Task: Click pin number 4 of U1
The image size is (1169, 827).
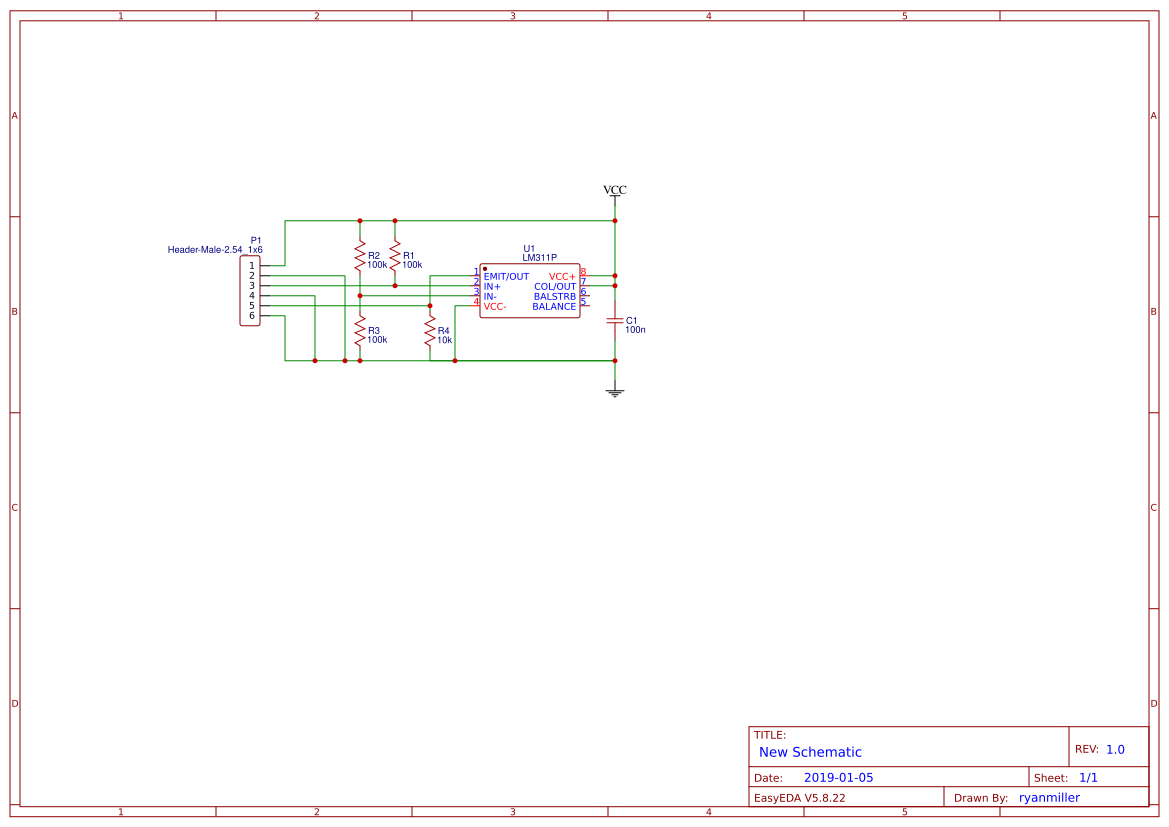Action: (476, 302)
